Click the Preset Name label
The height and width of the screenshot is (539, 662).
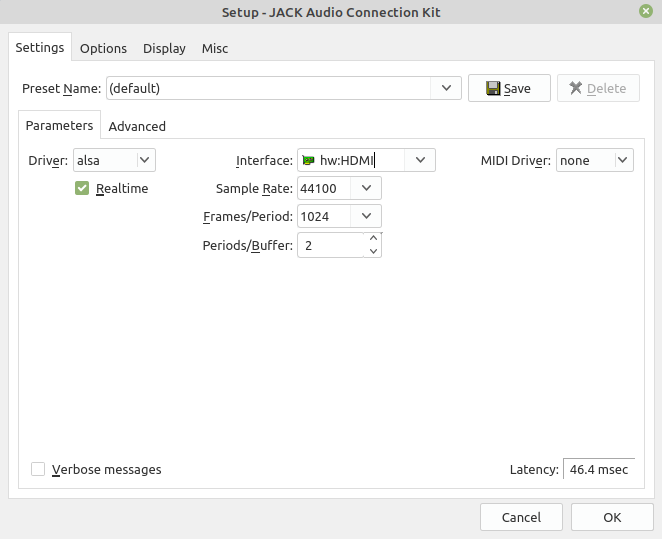(x=62, y=88)
